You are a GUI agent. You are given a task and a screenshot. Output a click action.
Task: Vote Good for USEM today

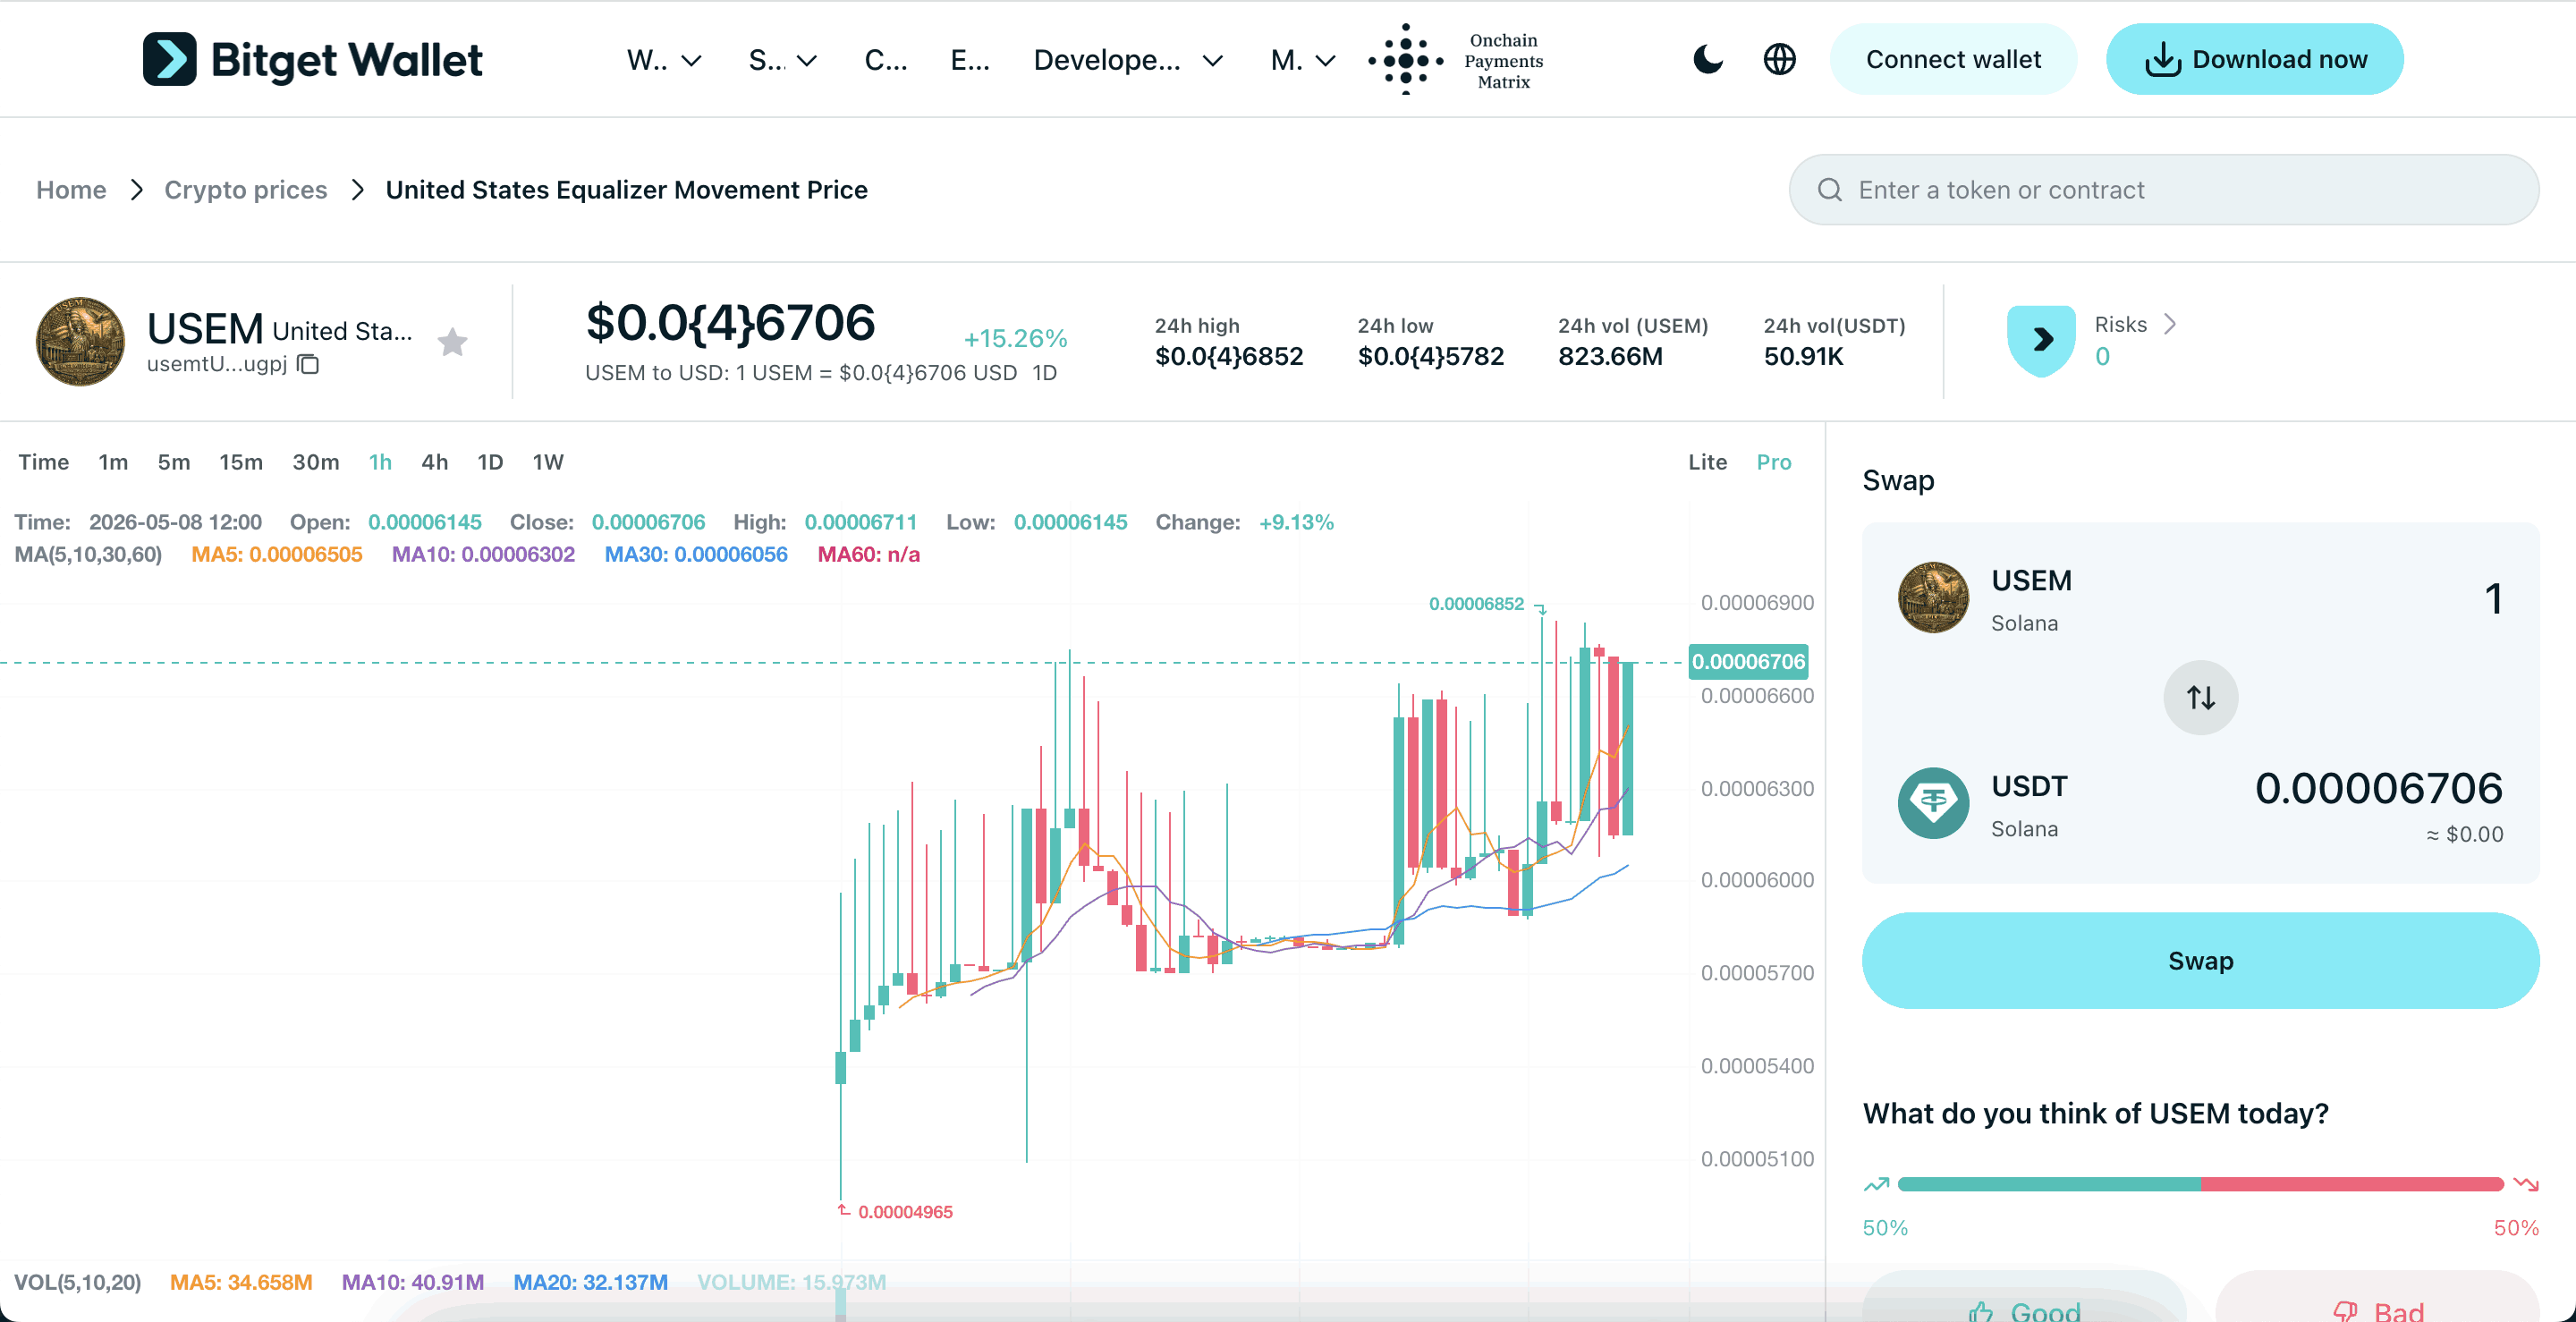(2024, 1298)
